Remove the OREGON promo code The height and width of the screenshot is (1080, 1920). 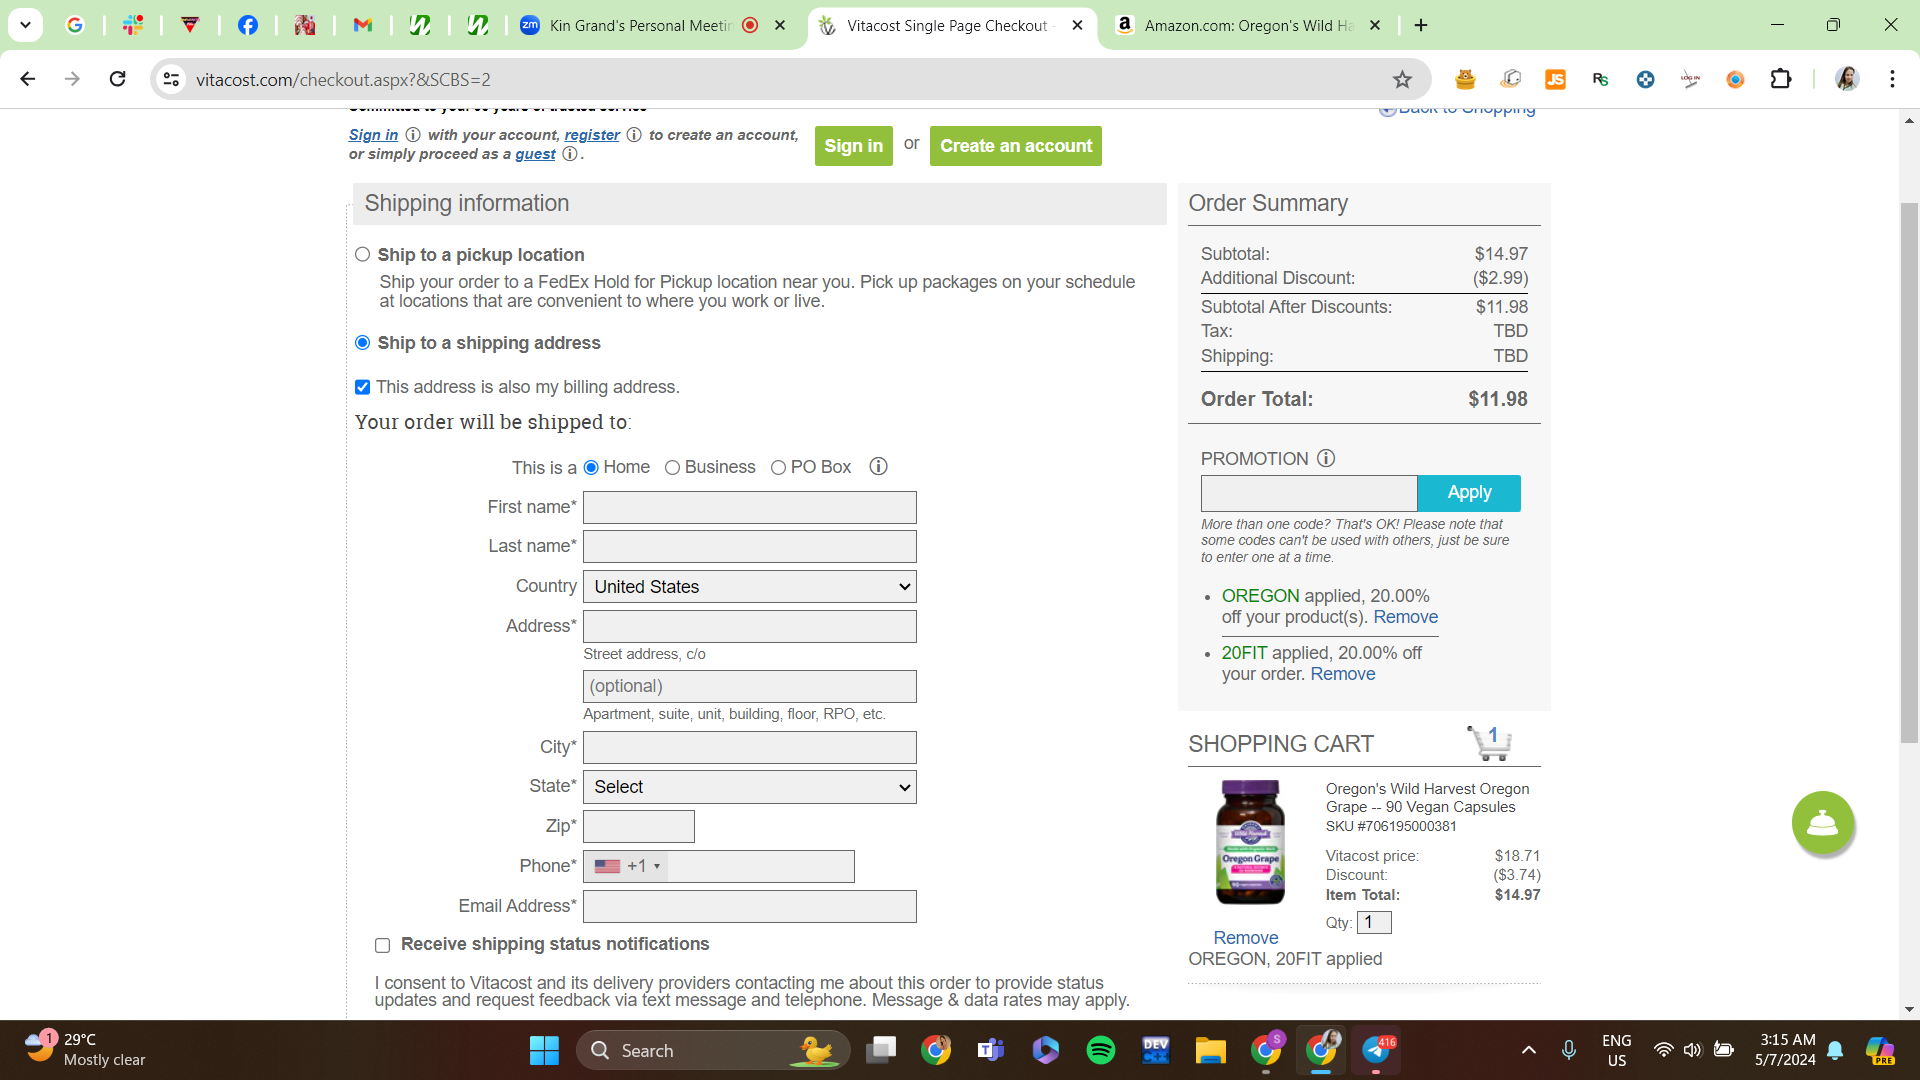click(1405, 617)
